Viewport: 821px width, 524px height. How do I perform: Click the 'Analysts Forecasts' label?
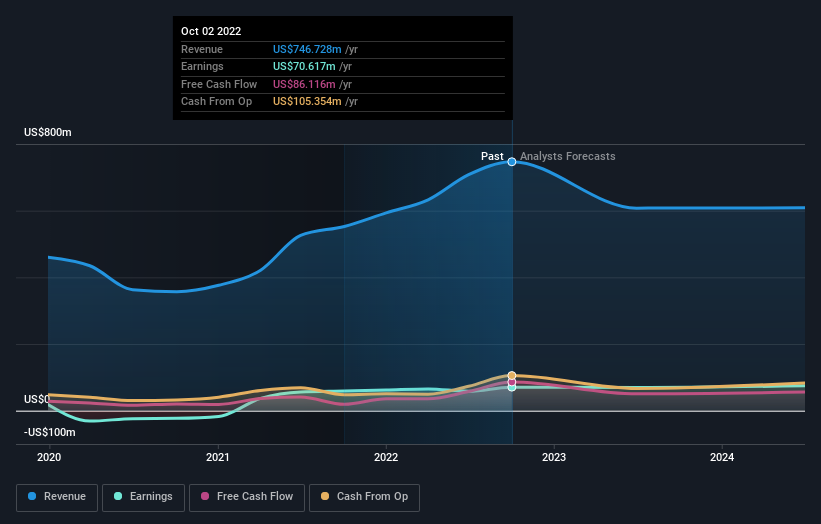tap(568, 156)
